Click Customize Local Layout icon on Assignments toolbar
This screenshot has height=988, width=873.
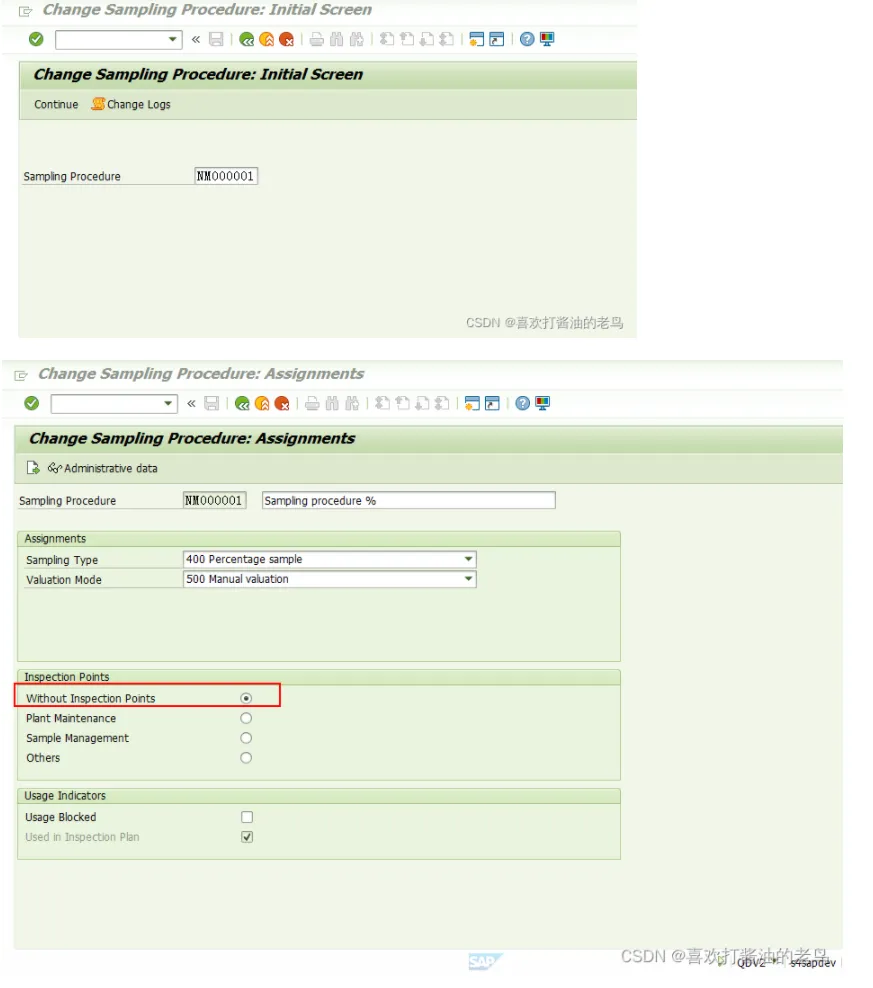point(543,403)
